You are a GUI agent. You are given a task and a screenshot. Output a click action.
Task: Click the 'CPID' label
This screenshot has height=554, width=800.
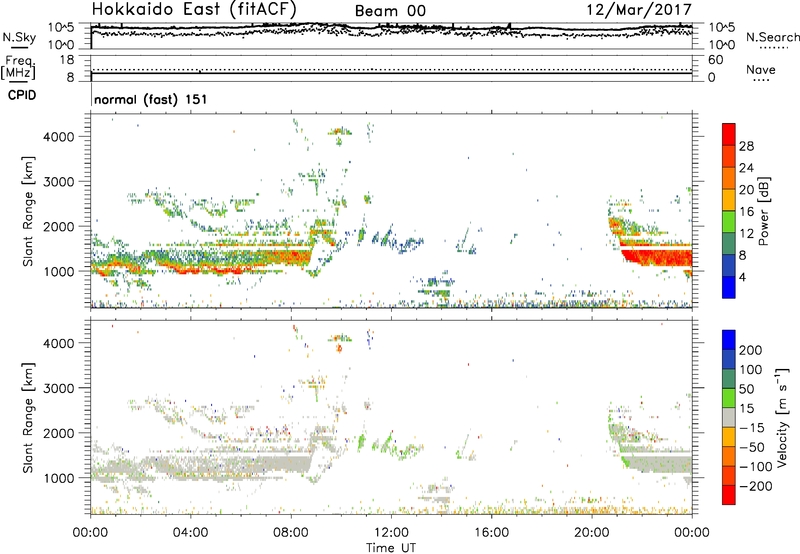point(22,95)
